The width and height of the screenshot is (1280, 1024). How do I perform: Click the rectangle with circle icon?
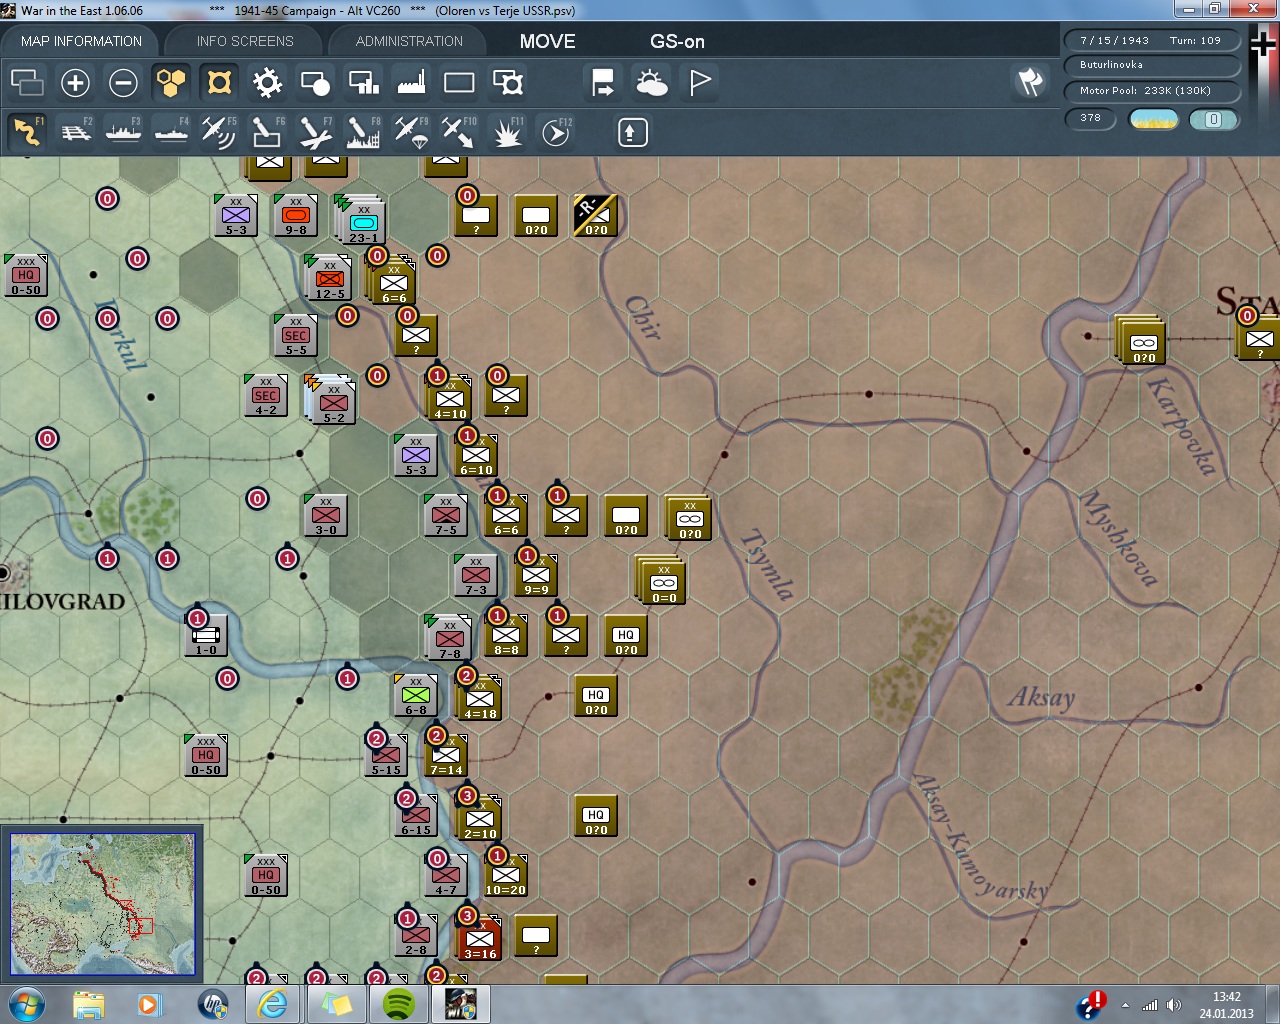click(315, 82)
